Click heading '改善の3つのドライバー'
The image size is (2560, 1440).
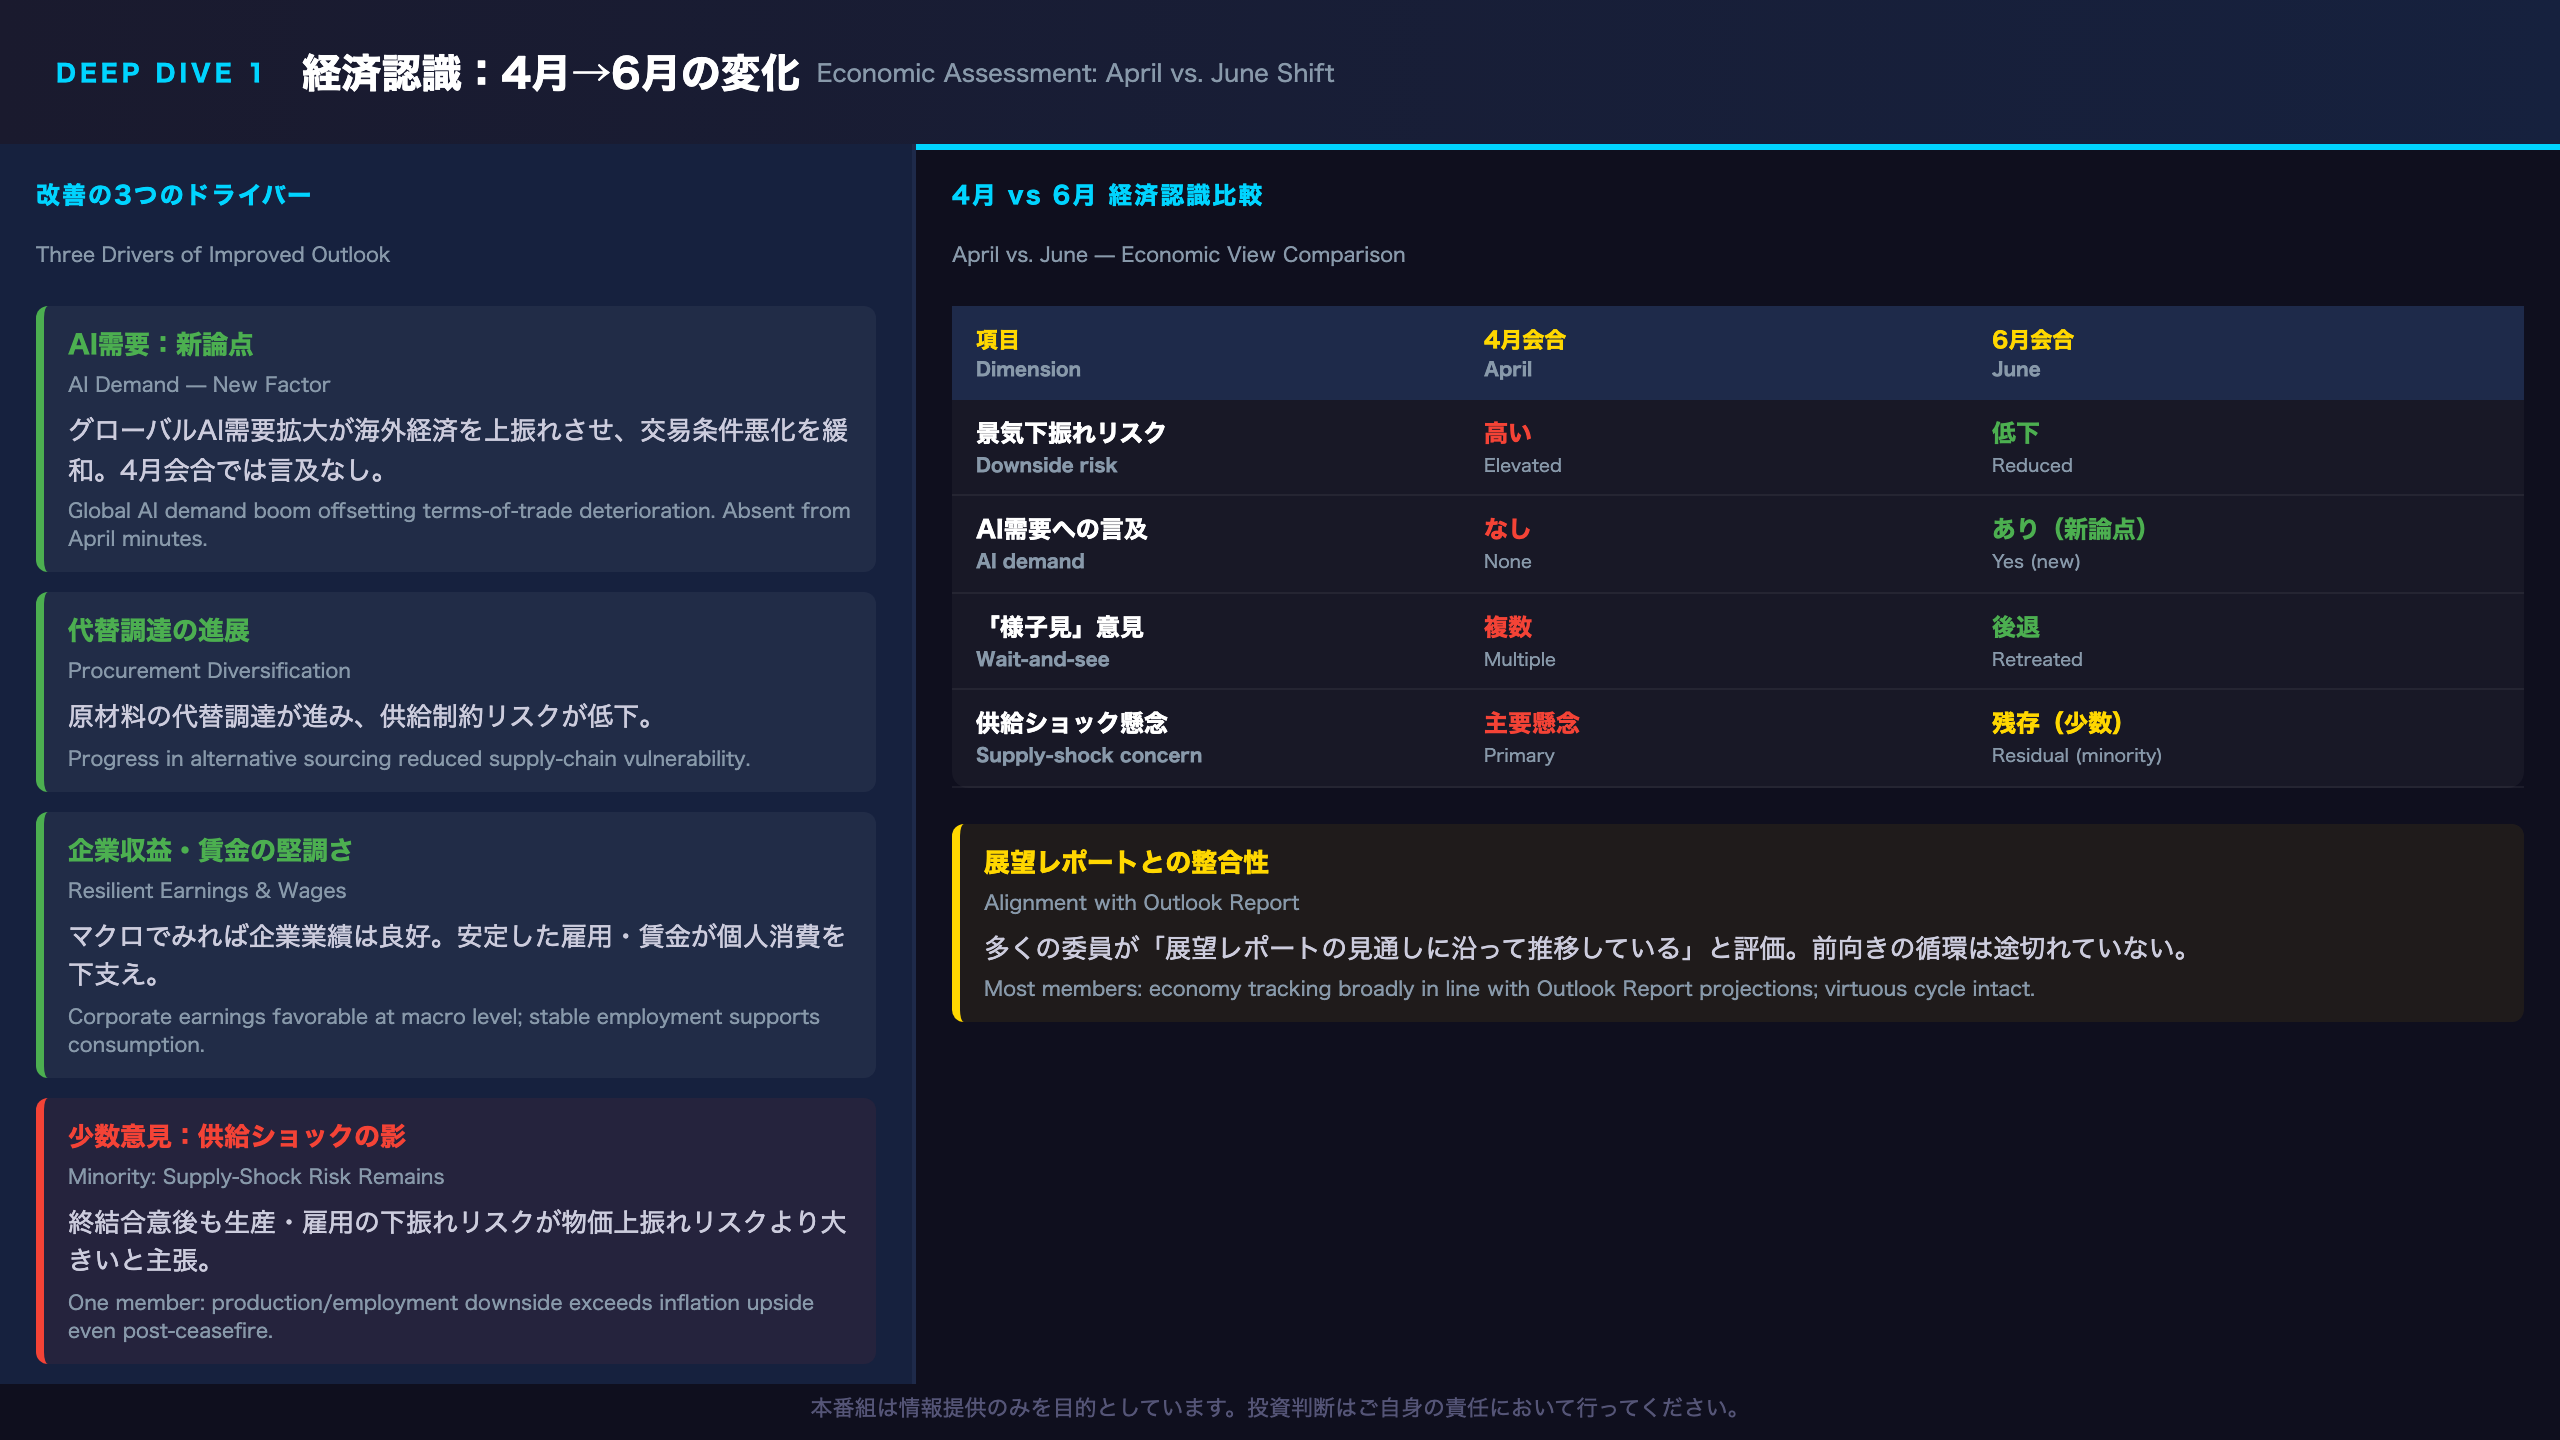click(173, 195)
